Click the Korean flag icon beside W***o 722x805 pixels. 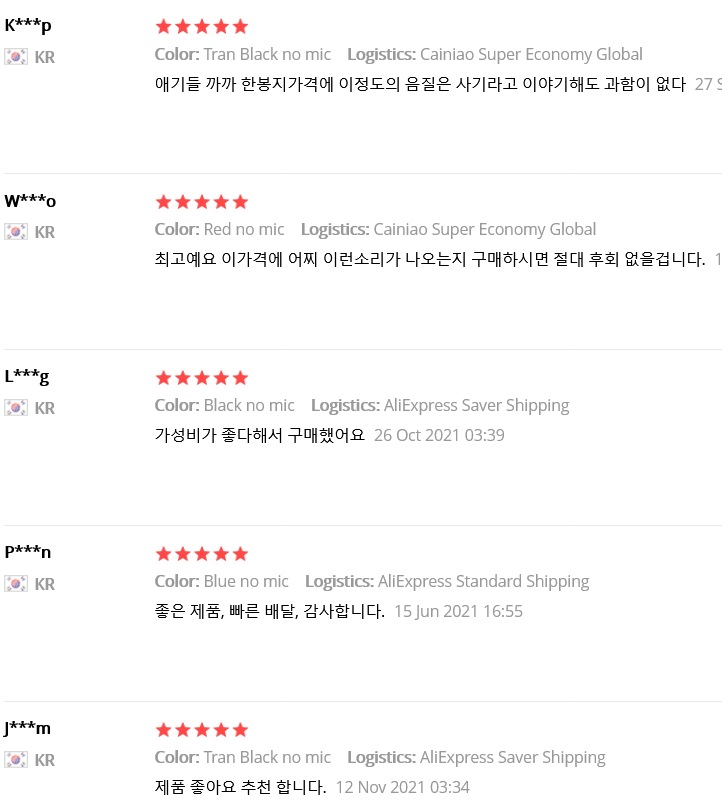(x=16, y=232)
